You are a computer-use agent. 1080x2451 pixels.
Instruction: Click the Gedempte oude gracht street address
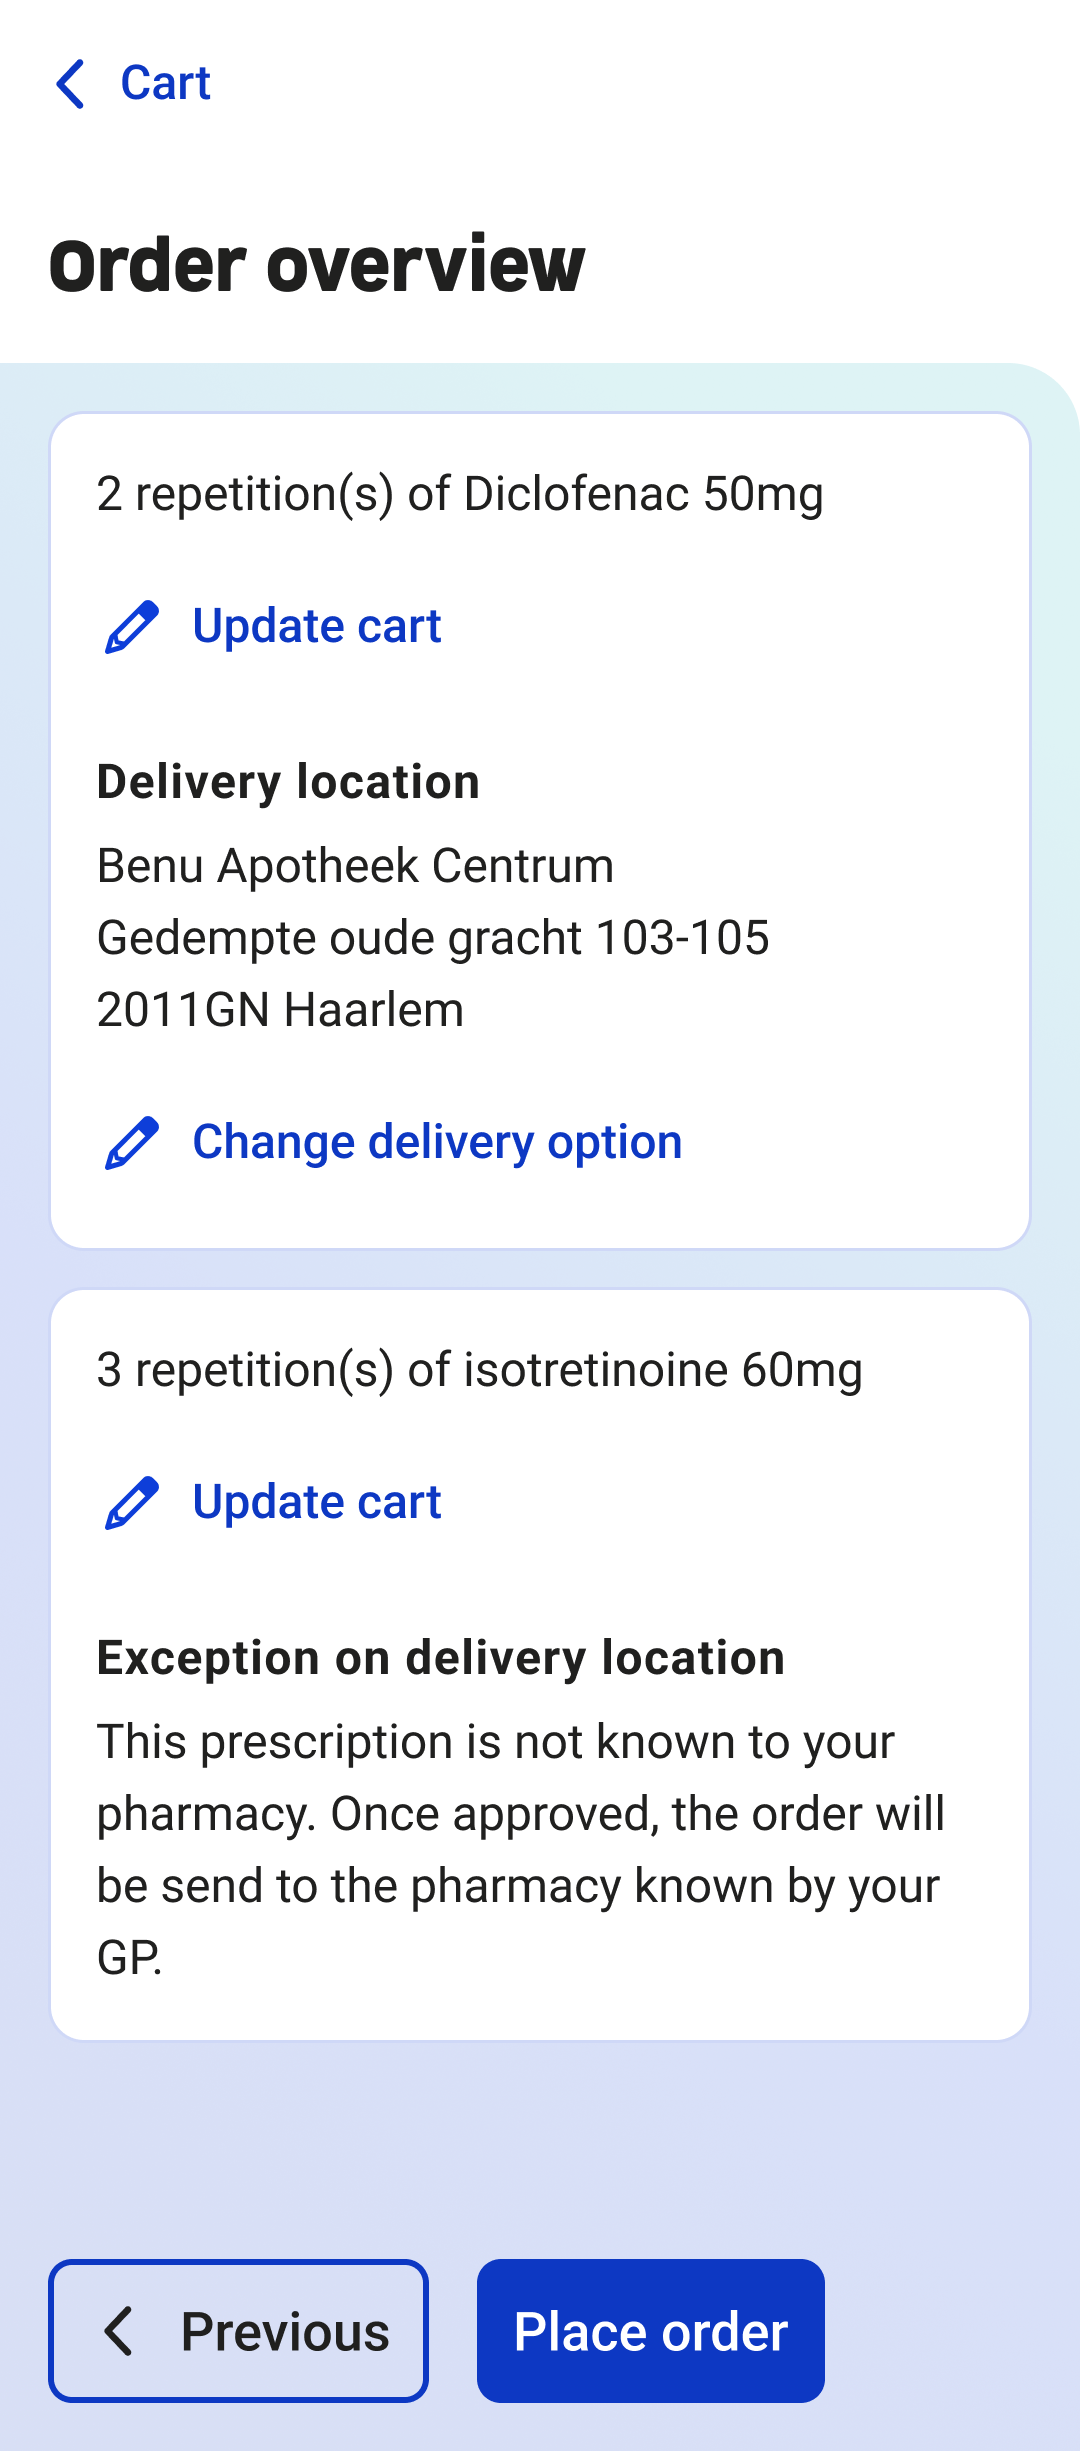[x=433, y=938]
